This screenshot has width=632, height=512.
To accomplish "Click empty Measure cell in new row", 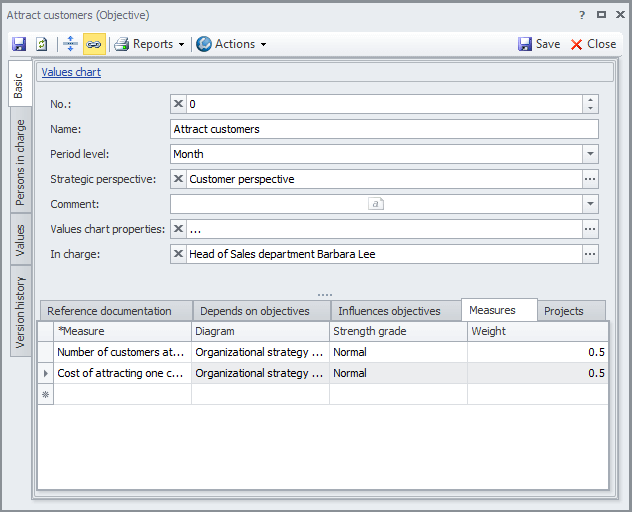I will (x=123, y=394).
